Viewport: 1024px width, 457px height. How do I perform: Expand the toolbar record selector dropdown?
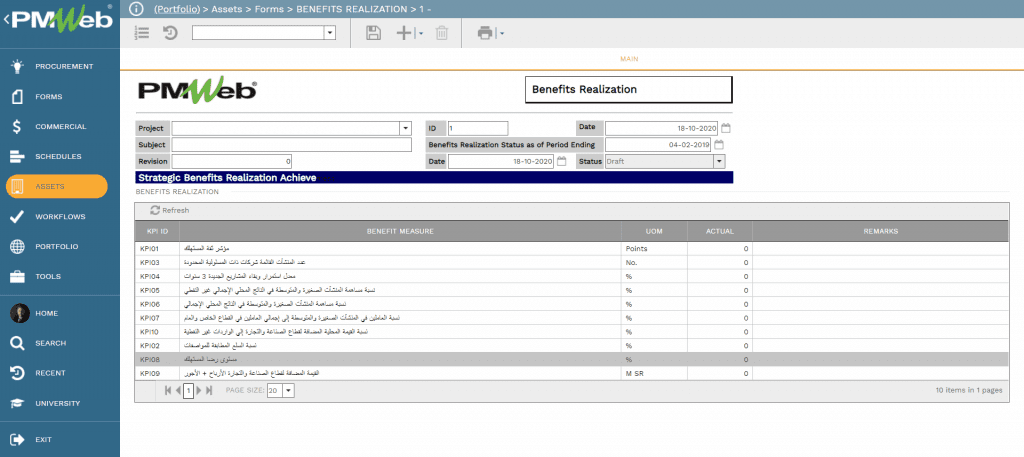click(330, 33)
